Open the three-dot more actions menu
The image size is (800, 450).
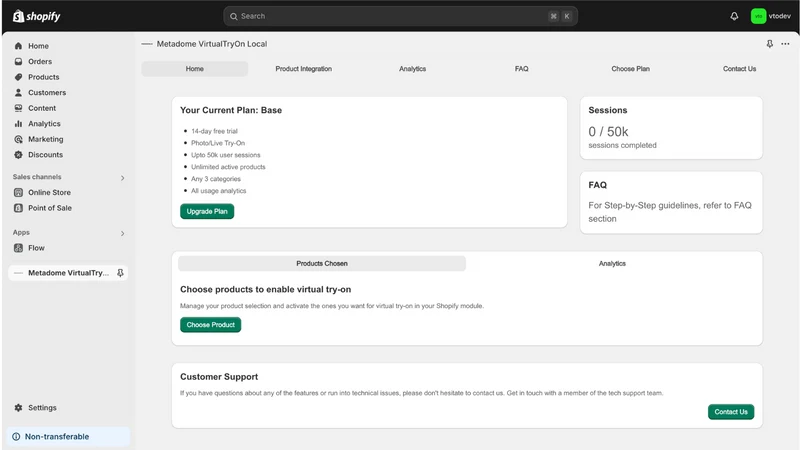(x=785, y=44)
